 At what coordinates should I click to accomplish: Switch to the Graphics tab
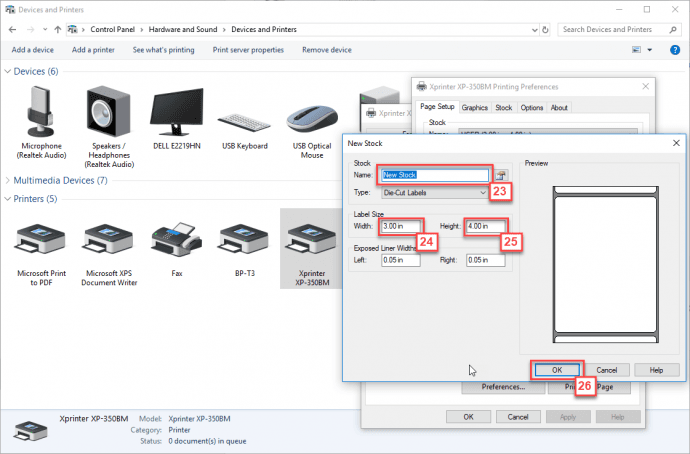click(x=474, y=108)
